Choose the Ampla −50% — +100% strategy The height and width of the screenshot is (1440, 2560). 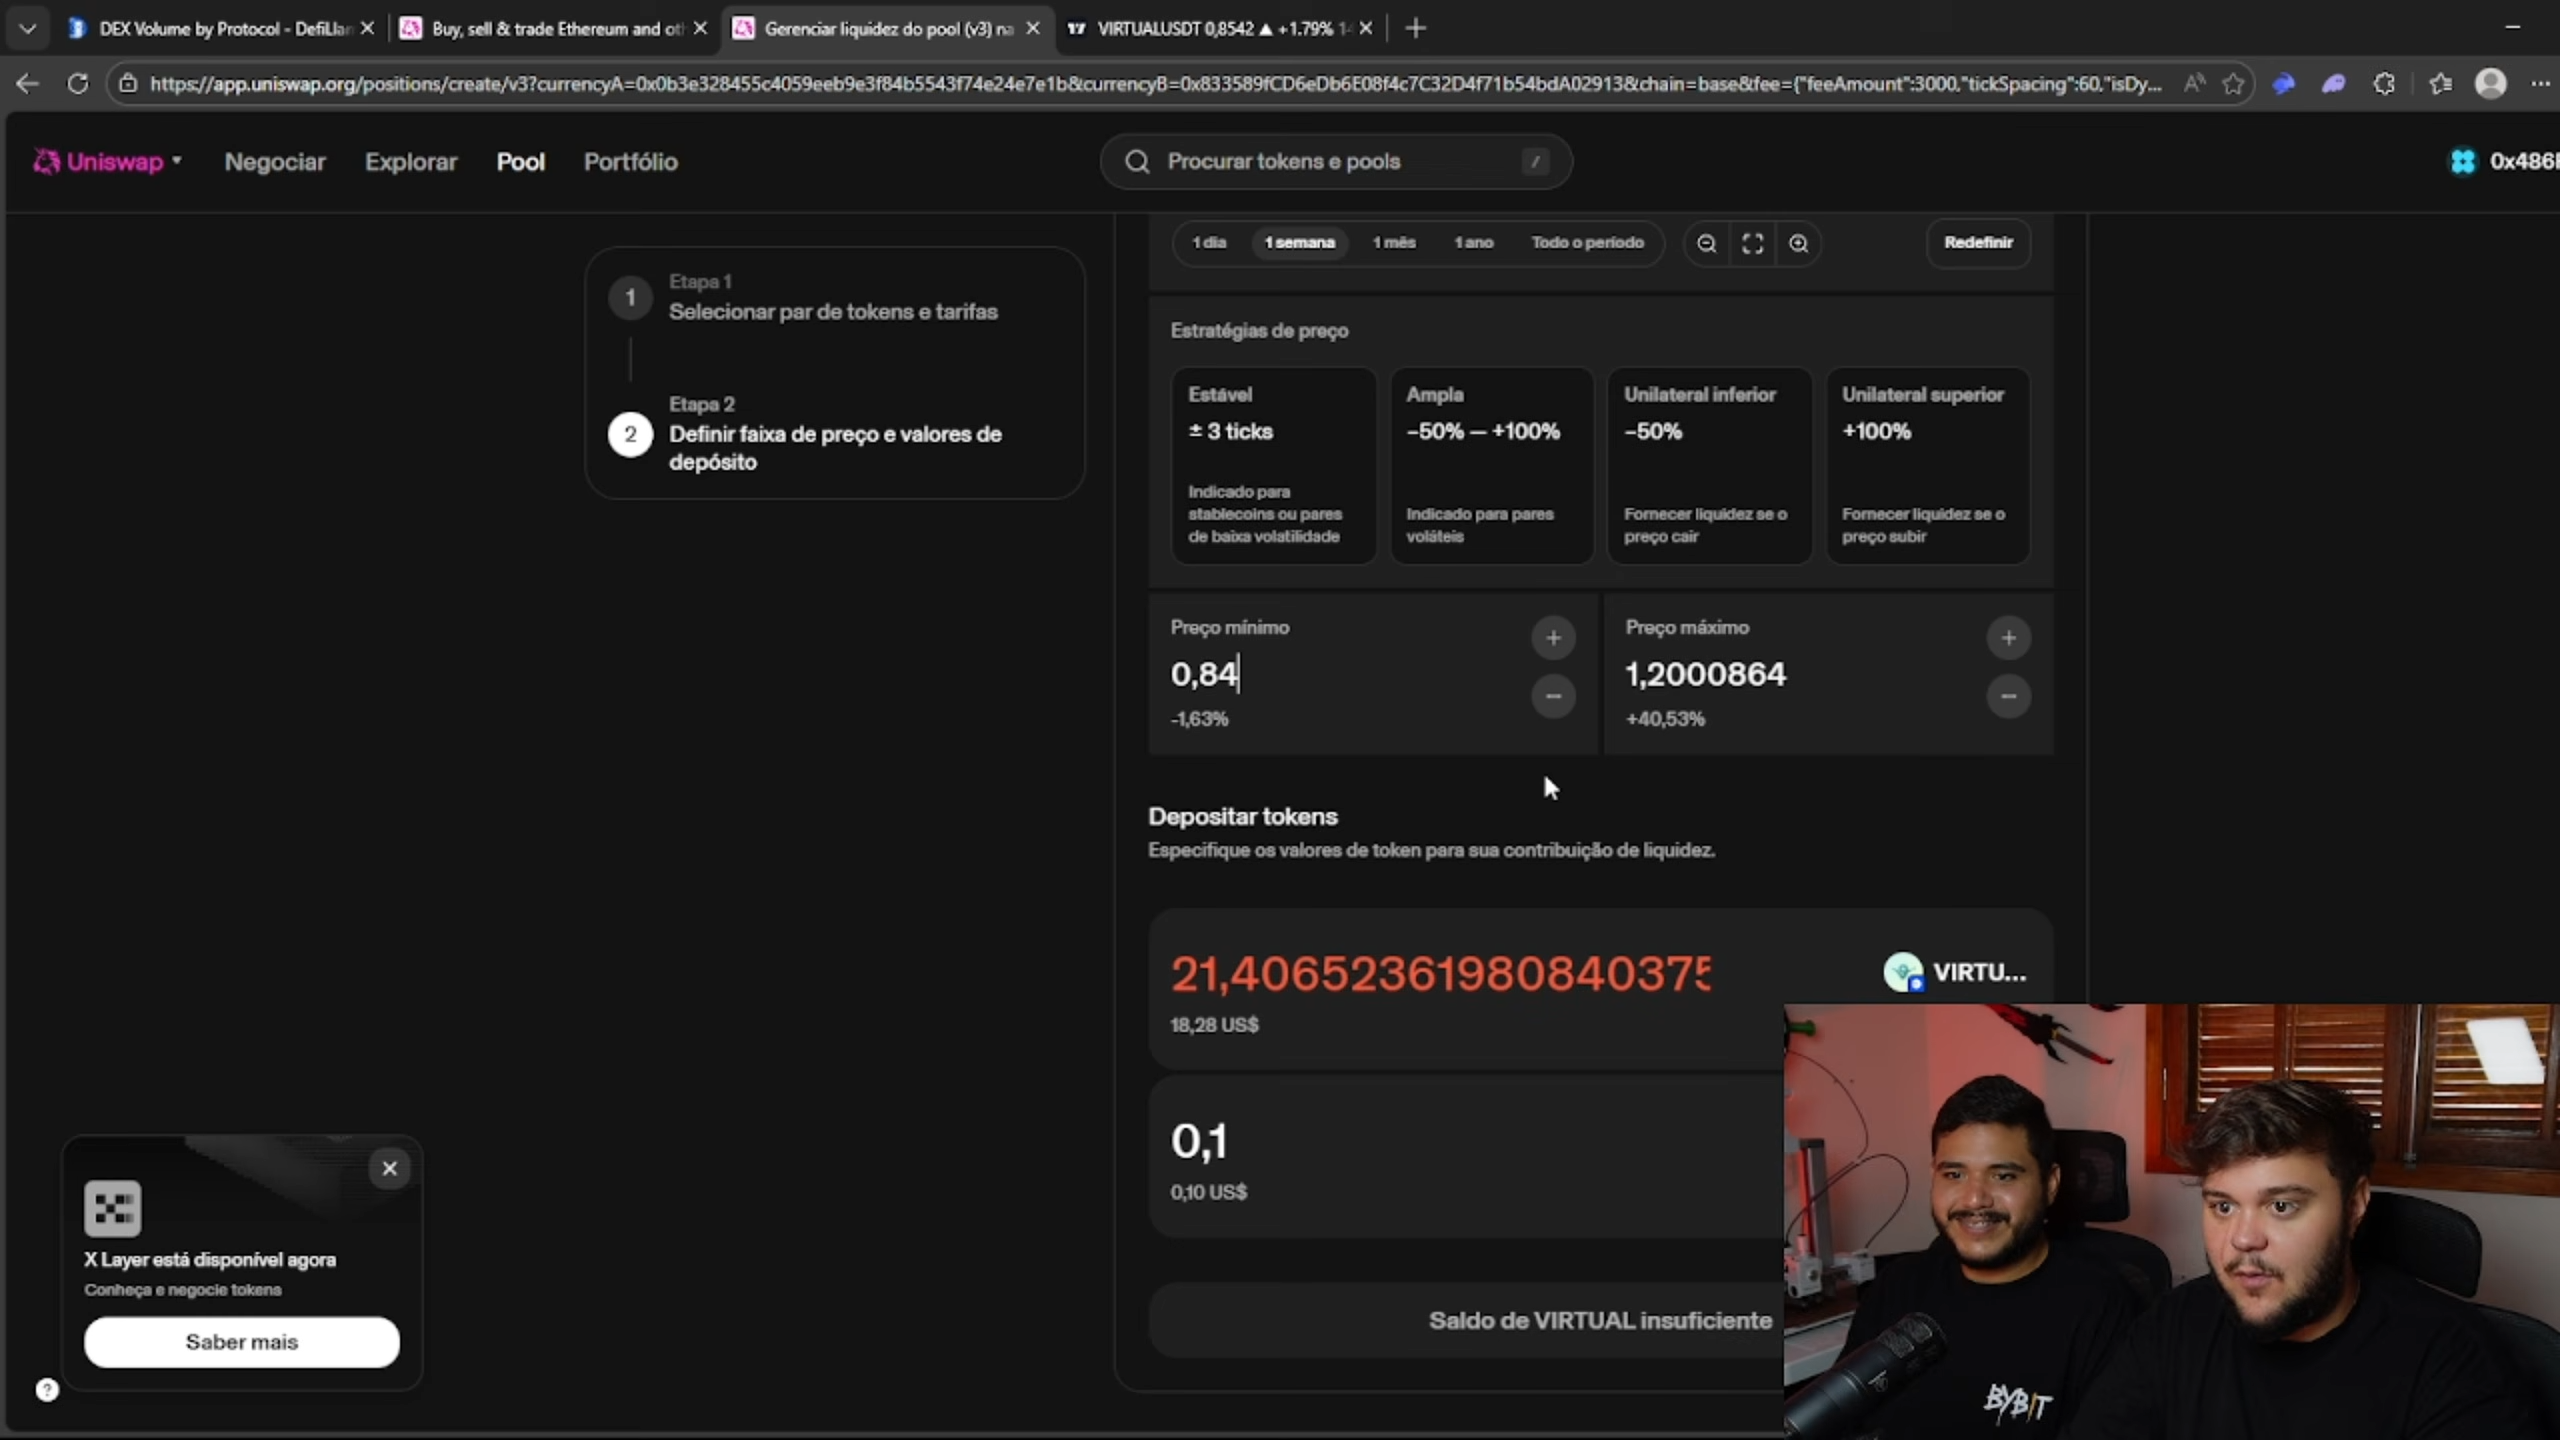point(1491,465)
